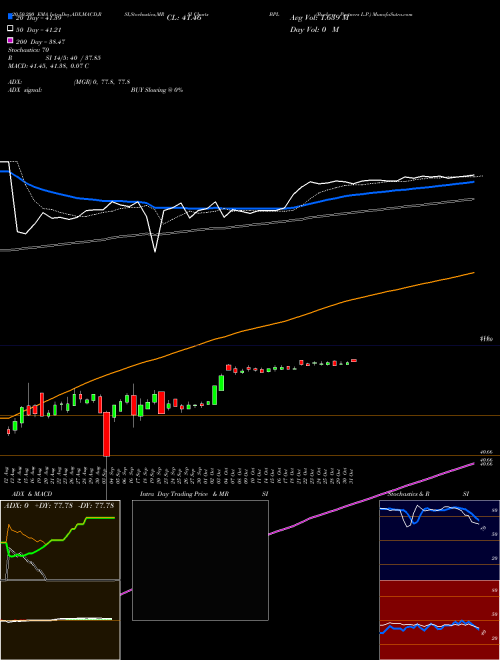
Task: Select the '20 Day - 41.39' legend text
Action: (37, 18)
